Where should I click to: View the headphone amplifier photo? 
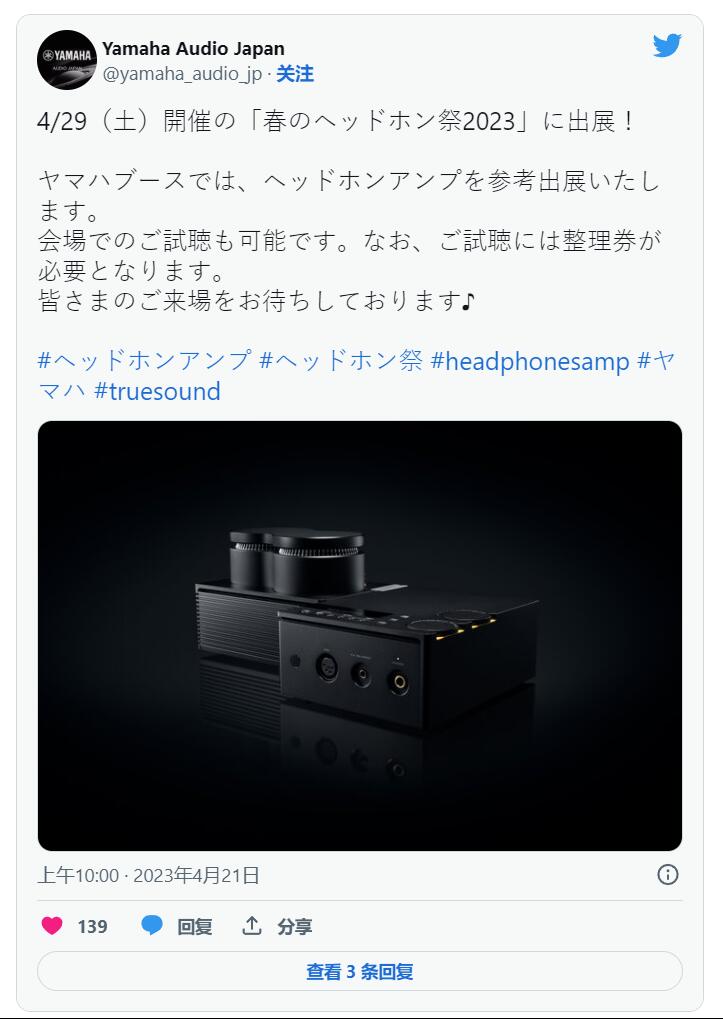[360, 636]
